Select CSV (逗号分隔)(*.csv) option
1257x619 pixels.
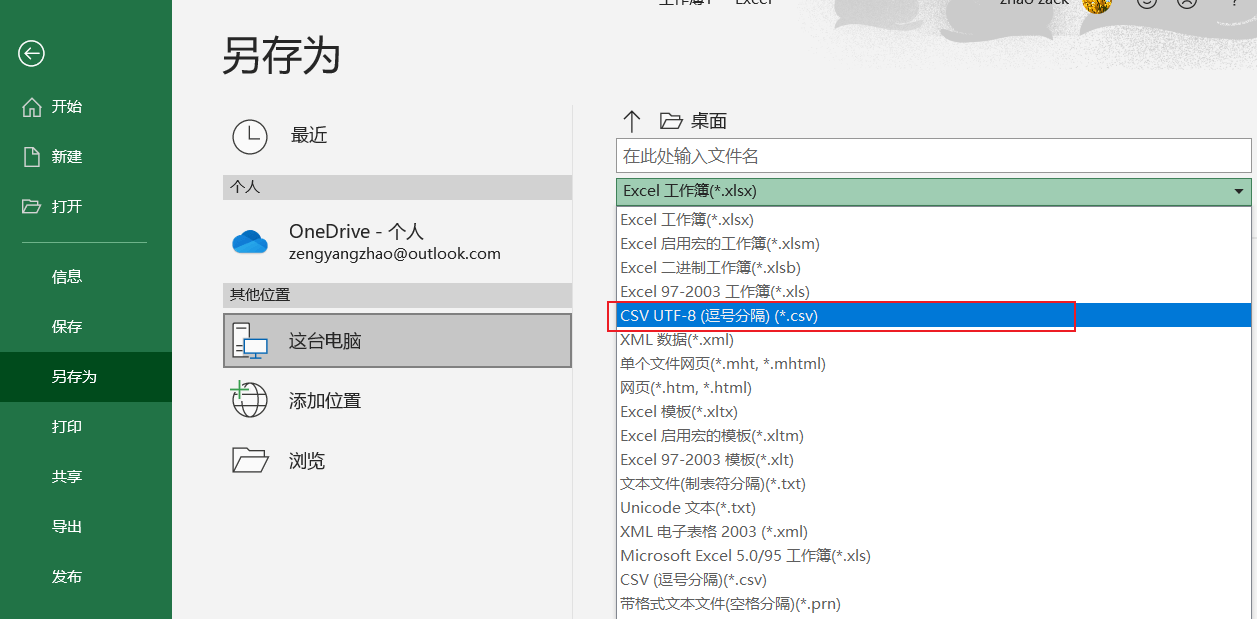[933, 579]
